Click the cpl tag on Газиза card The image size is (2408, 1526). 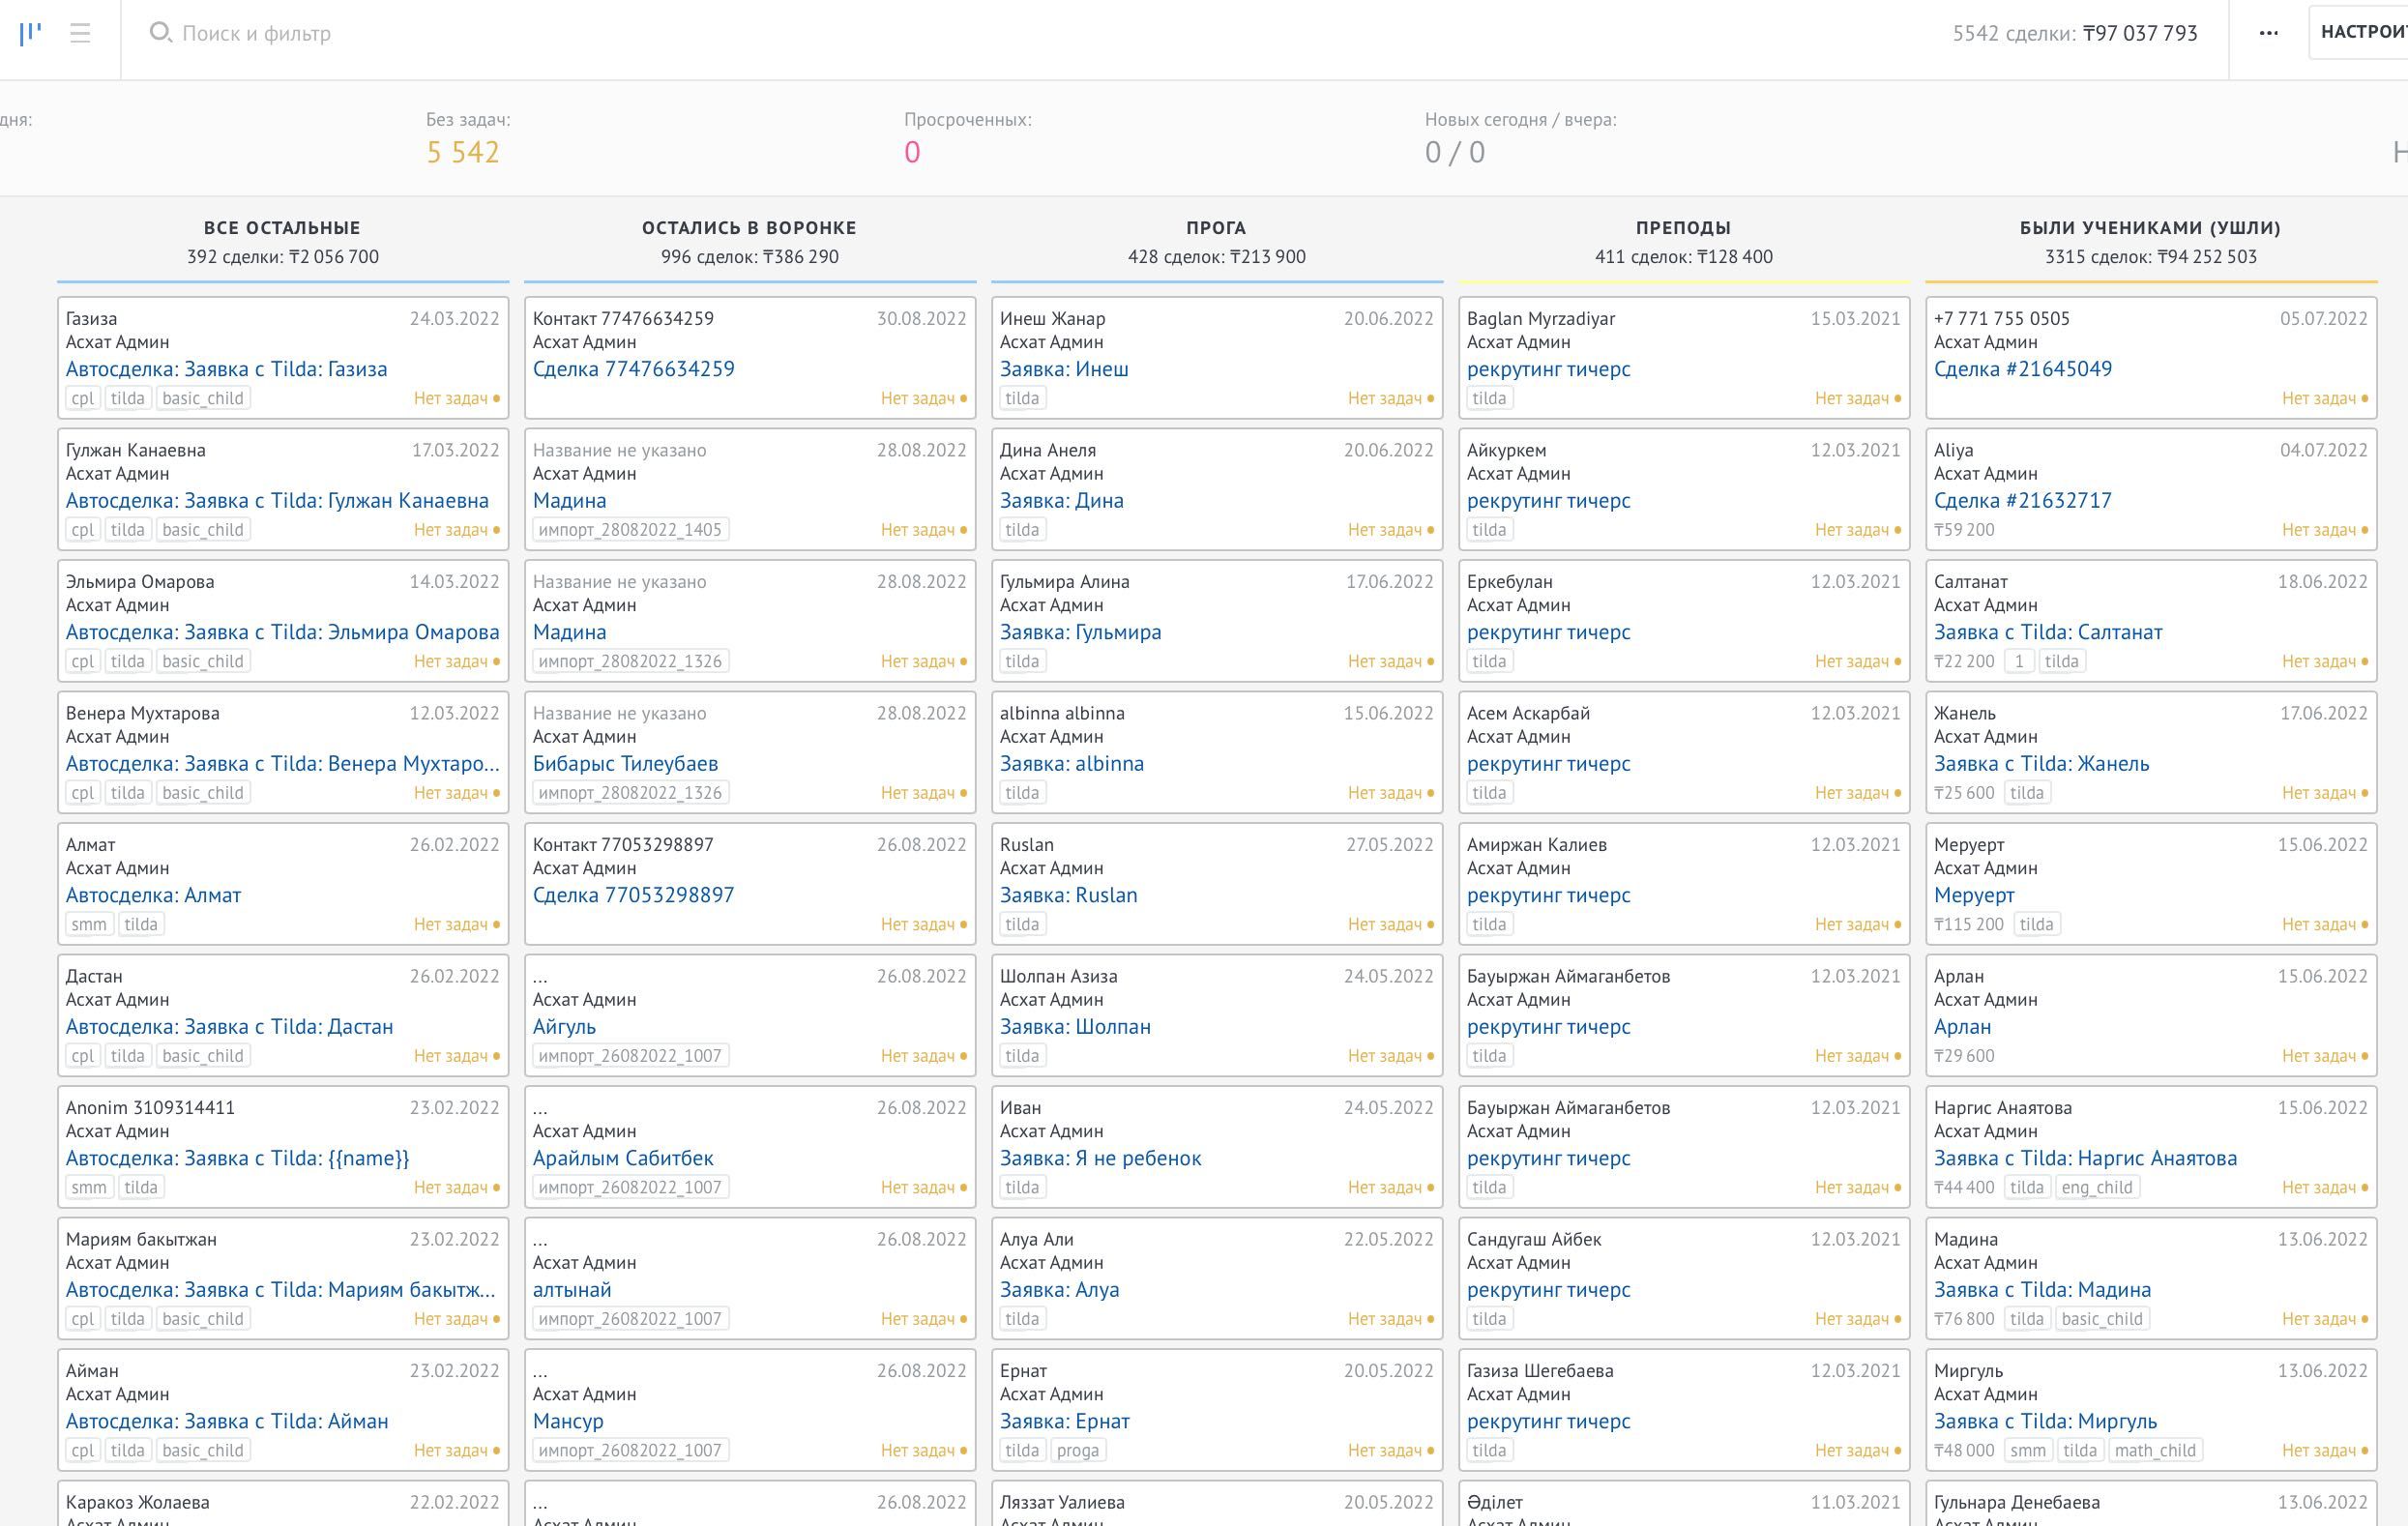pyautogui.click(x=82, y=398)
